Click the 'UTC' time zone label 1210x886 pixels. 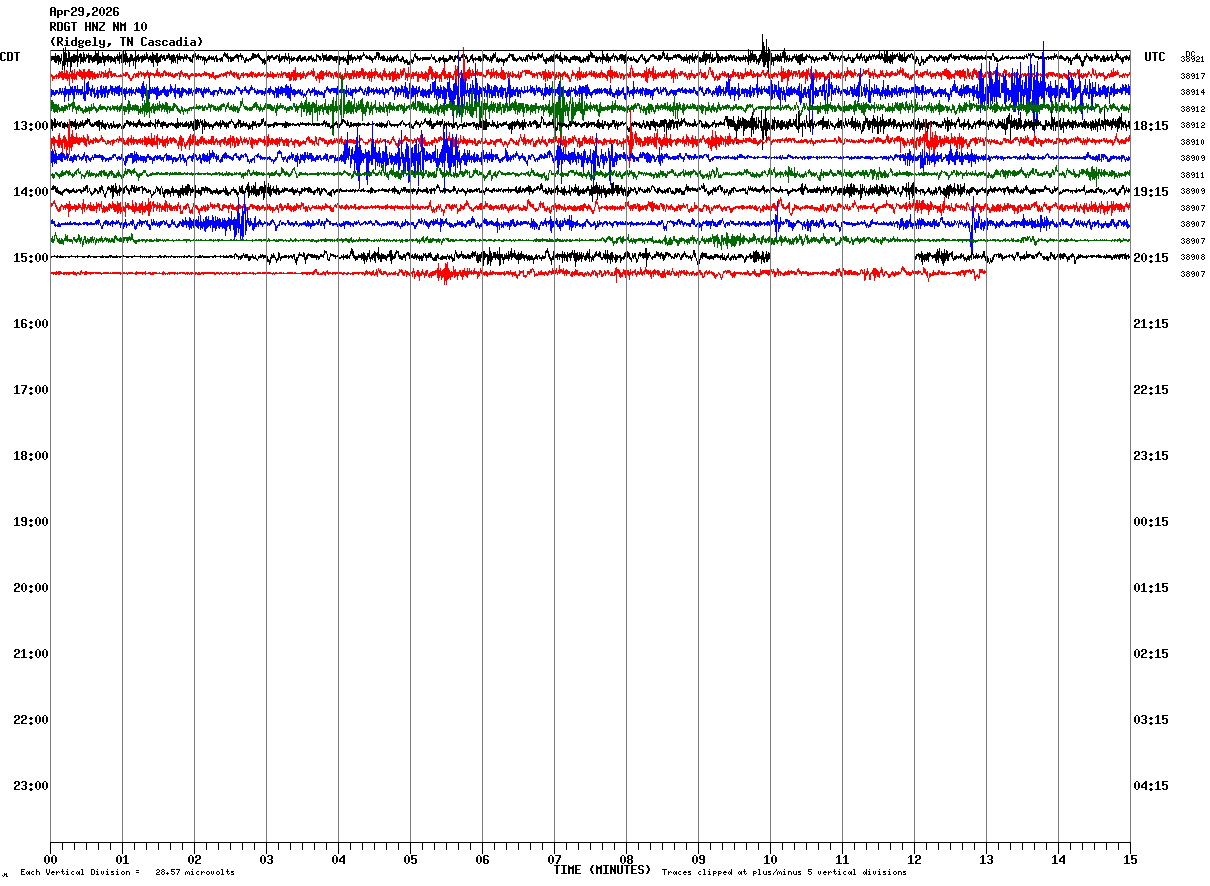coord(1155,57)
